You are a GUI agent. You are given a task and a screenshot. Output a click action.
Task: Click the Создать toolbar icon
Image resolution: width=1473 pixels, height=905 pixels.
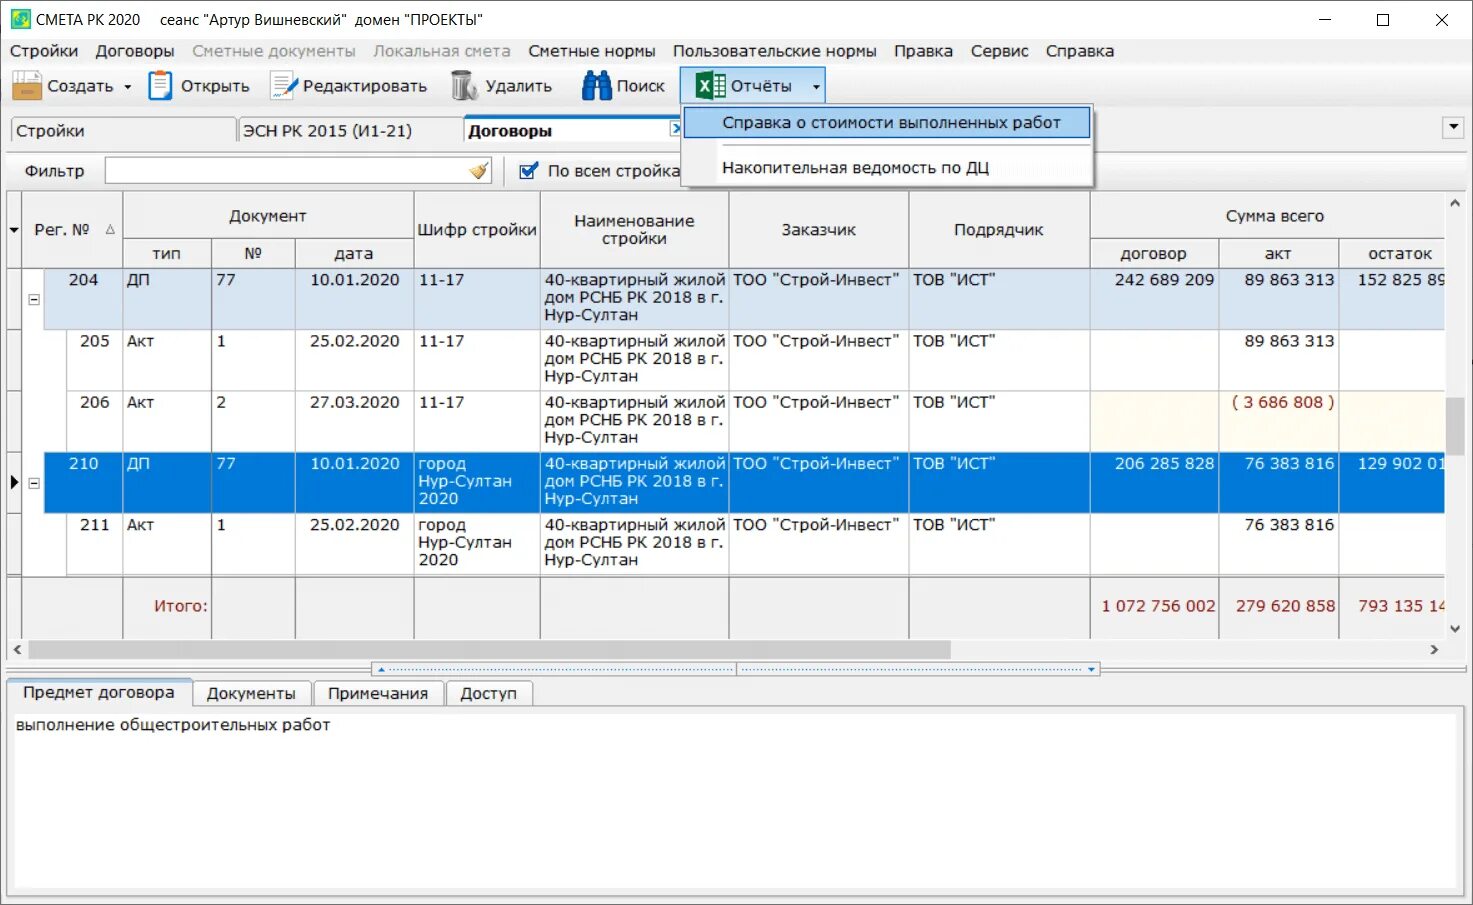click(26, 86)
